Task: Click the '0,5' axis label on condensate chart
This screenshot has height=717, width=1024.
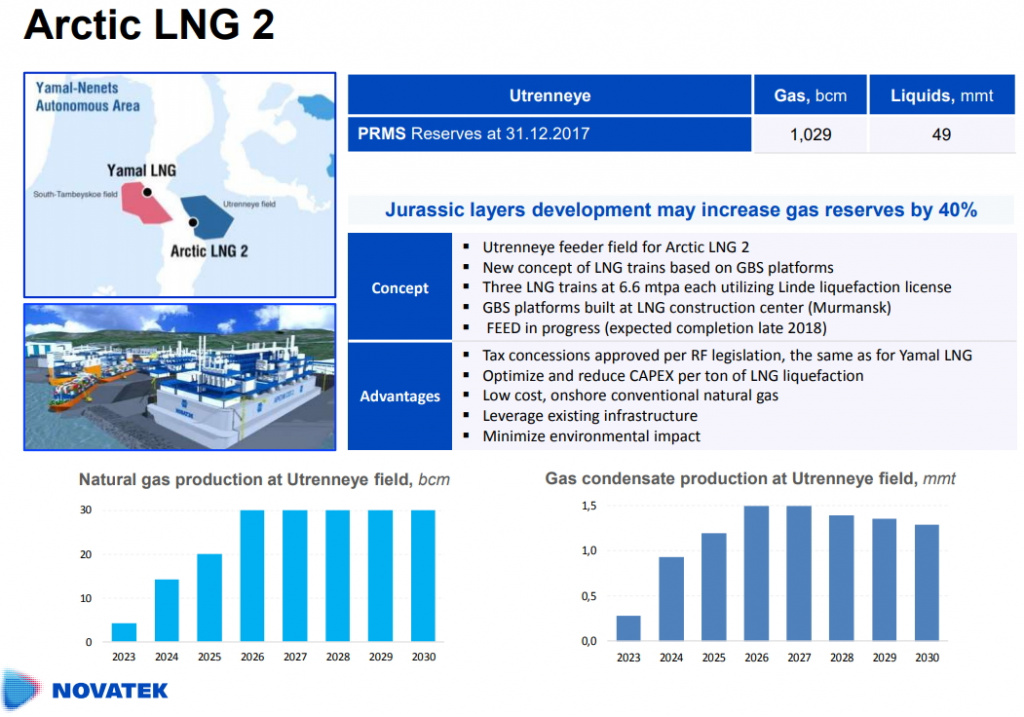Action: pos(589,596)
